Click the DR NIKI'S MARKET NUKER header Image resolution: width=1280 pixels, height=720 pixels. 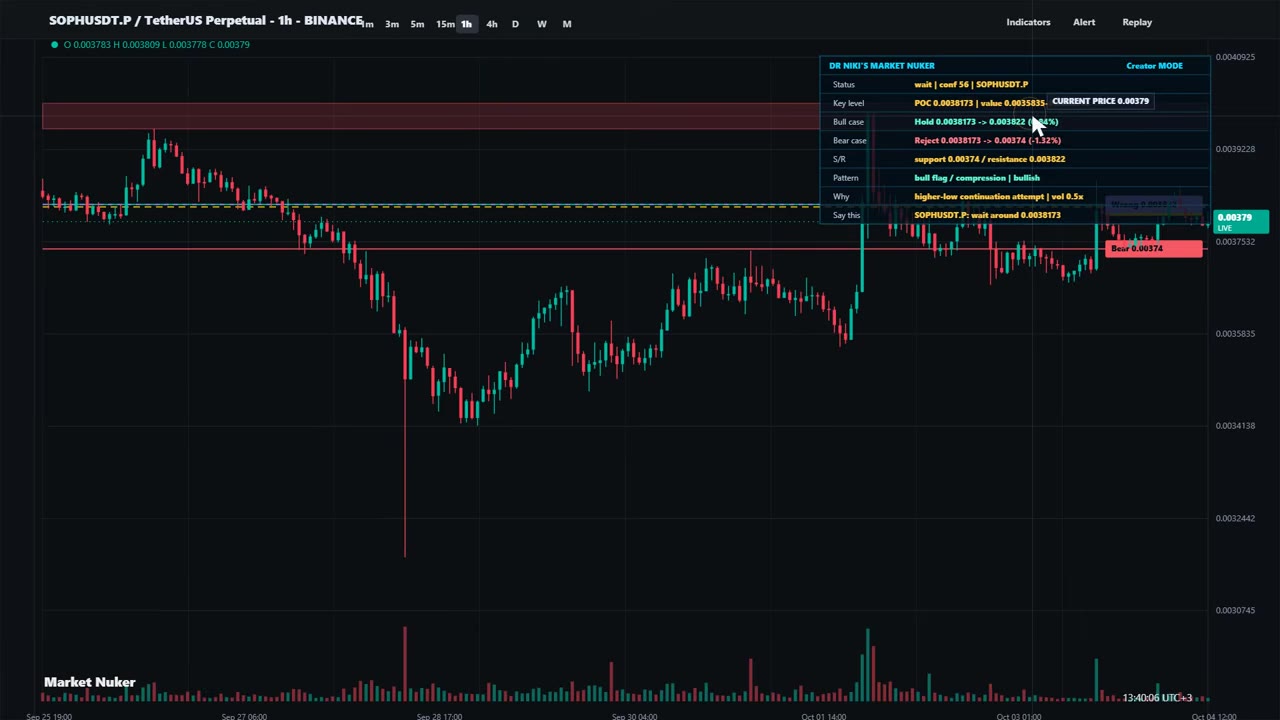click(882, 66)
